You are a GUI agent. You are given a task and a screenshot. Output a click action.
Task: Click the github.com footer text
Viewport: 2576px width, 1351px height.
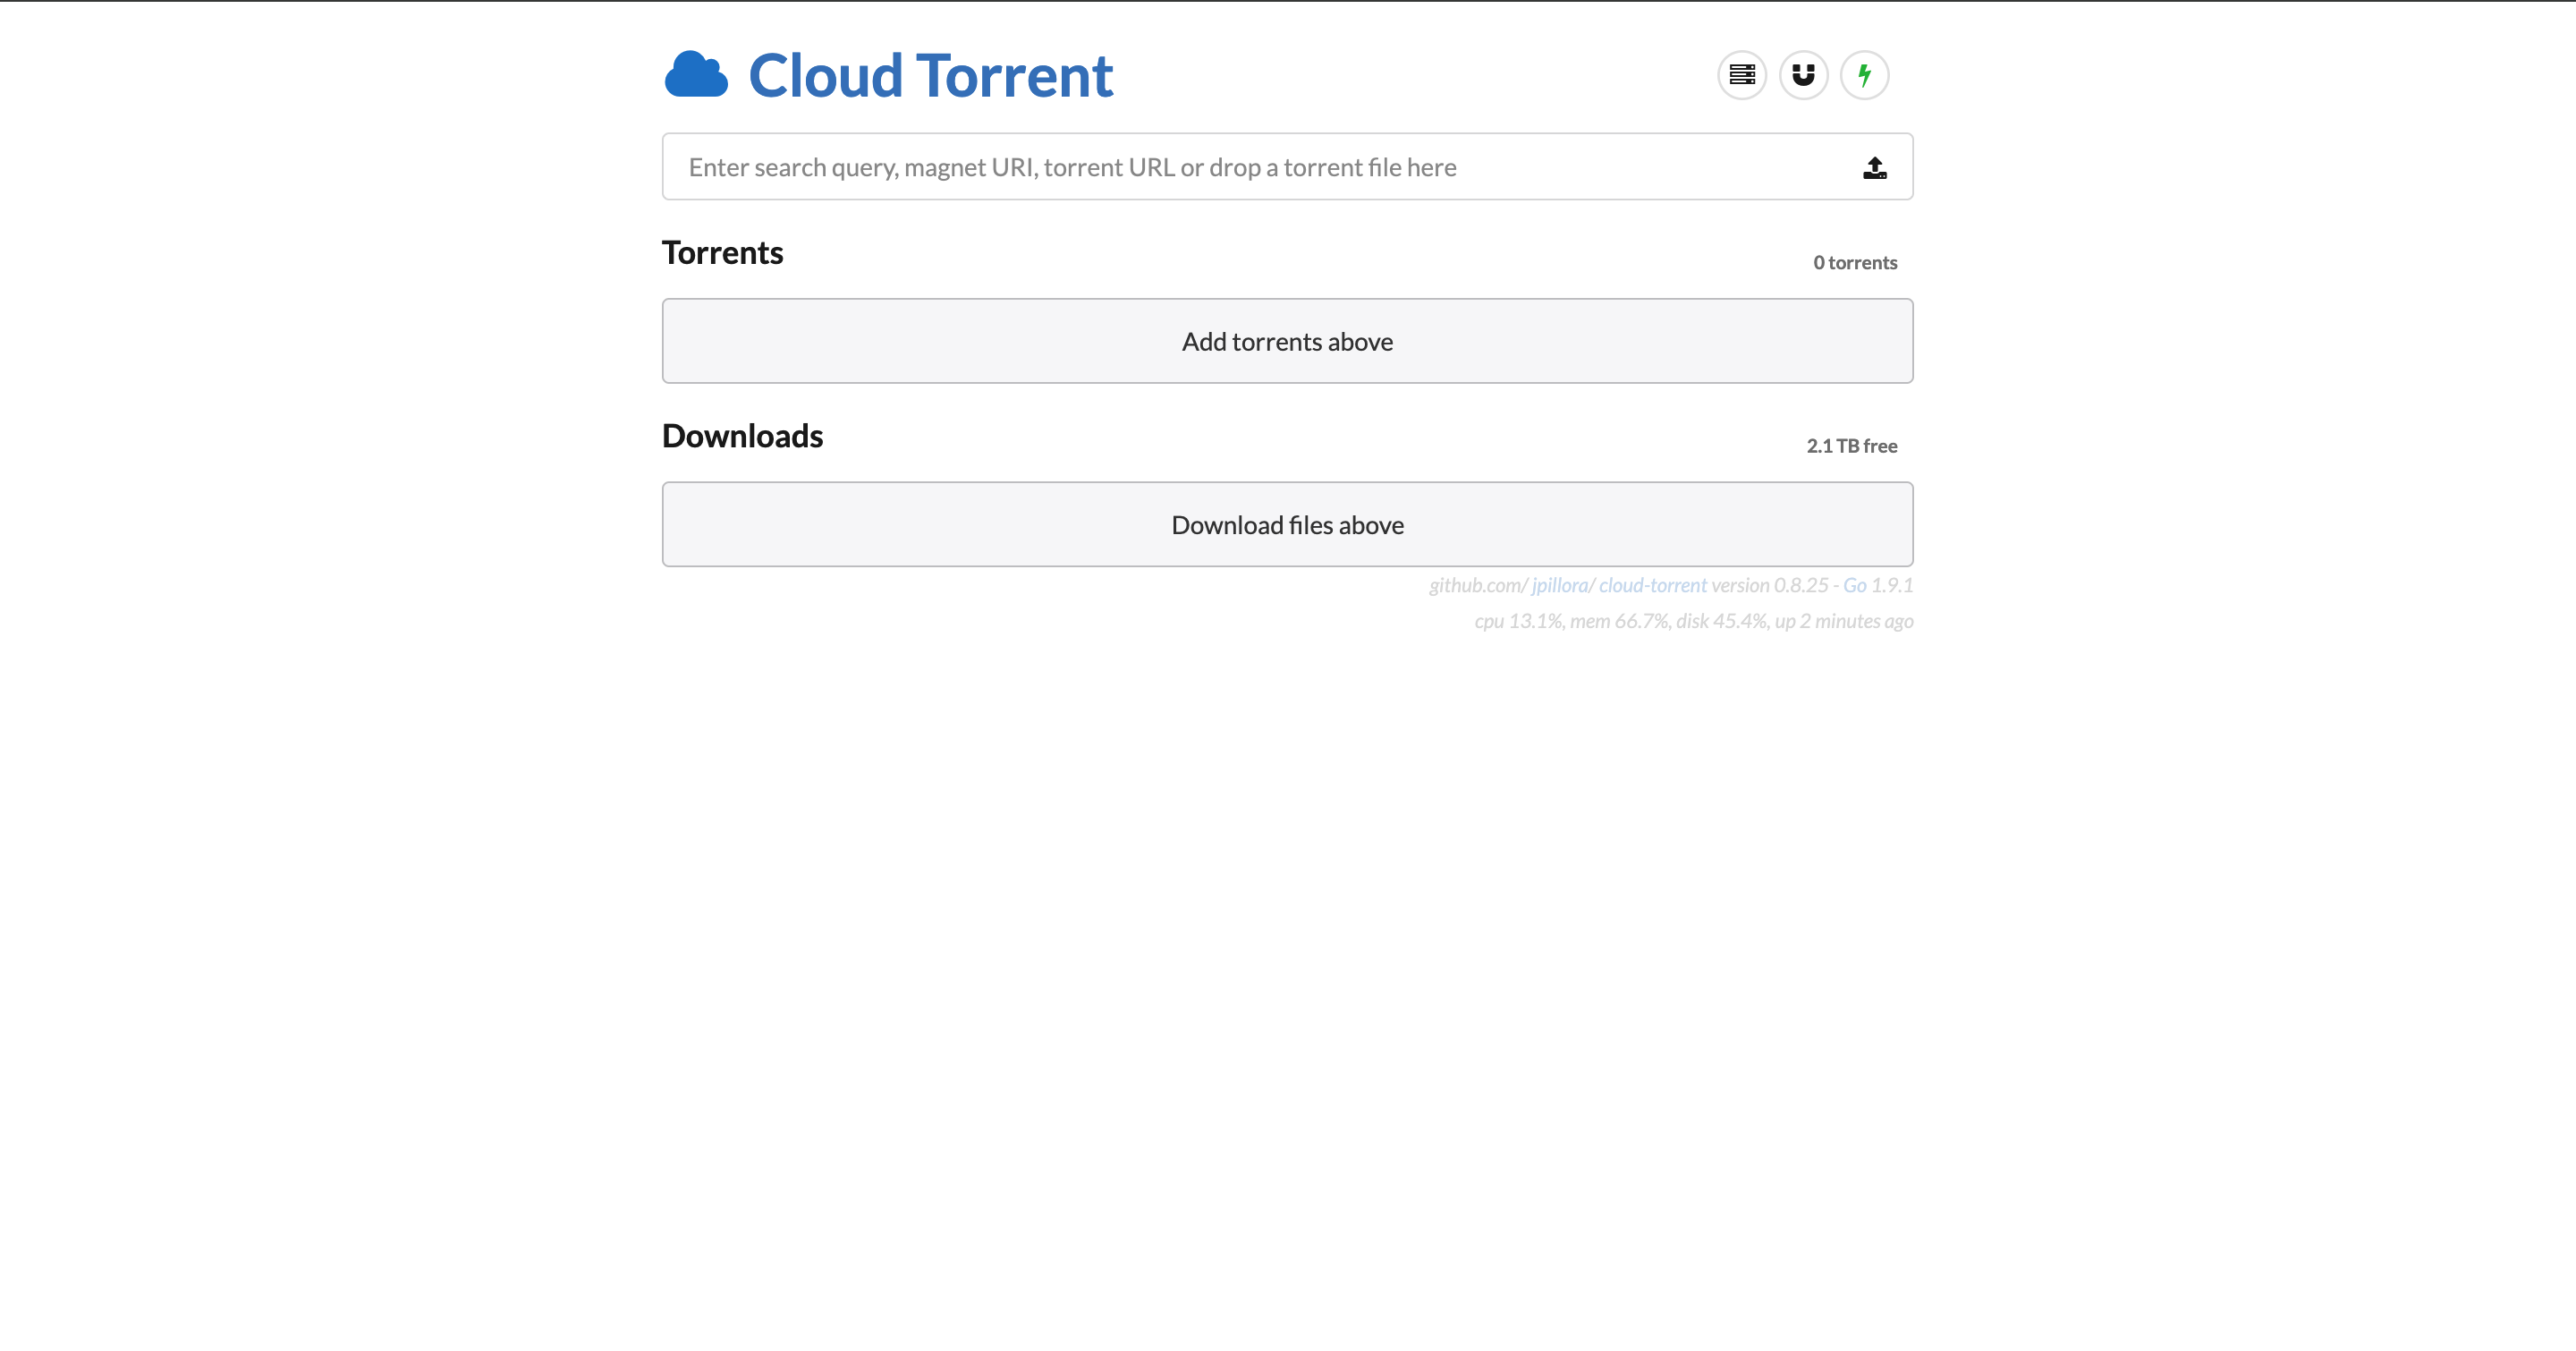pyautogui.click(x=1476, y=585)
